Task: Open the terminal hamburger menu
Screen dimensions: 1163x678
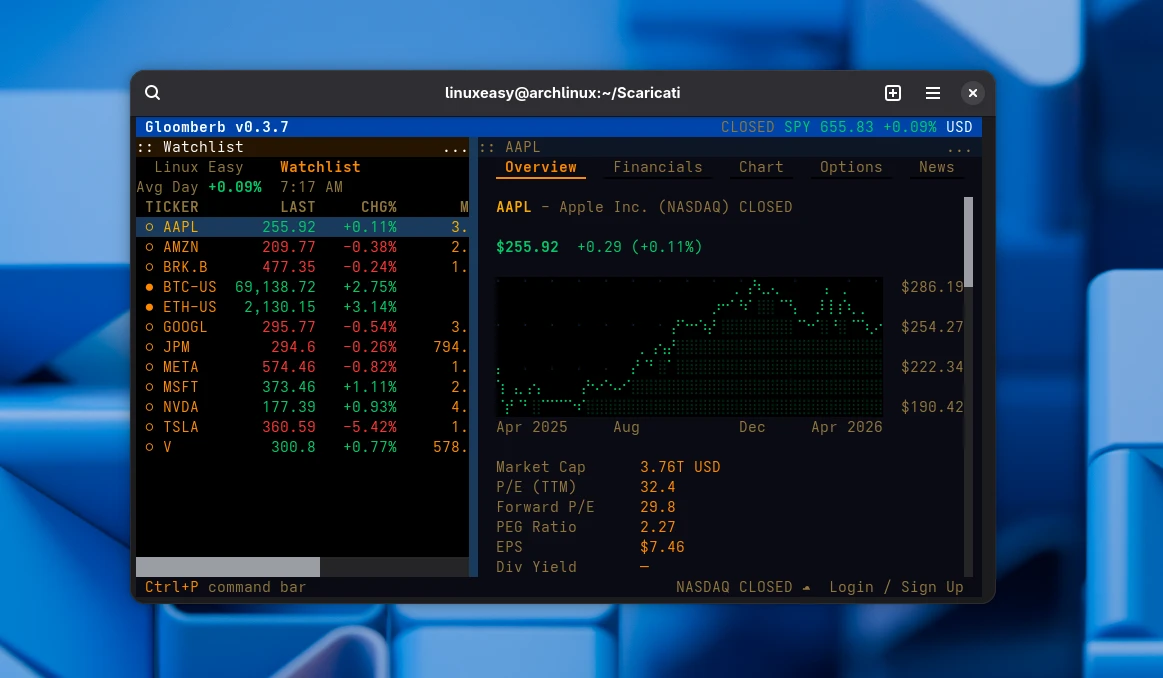Action: click(x=933, y=93)
